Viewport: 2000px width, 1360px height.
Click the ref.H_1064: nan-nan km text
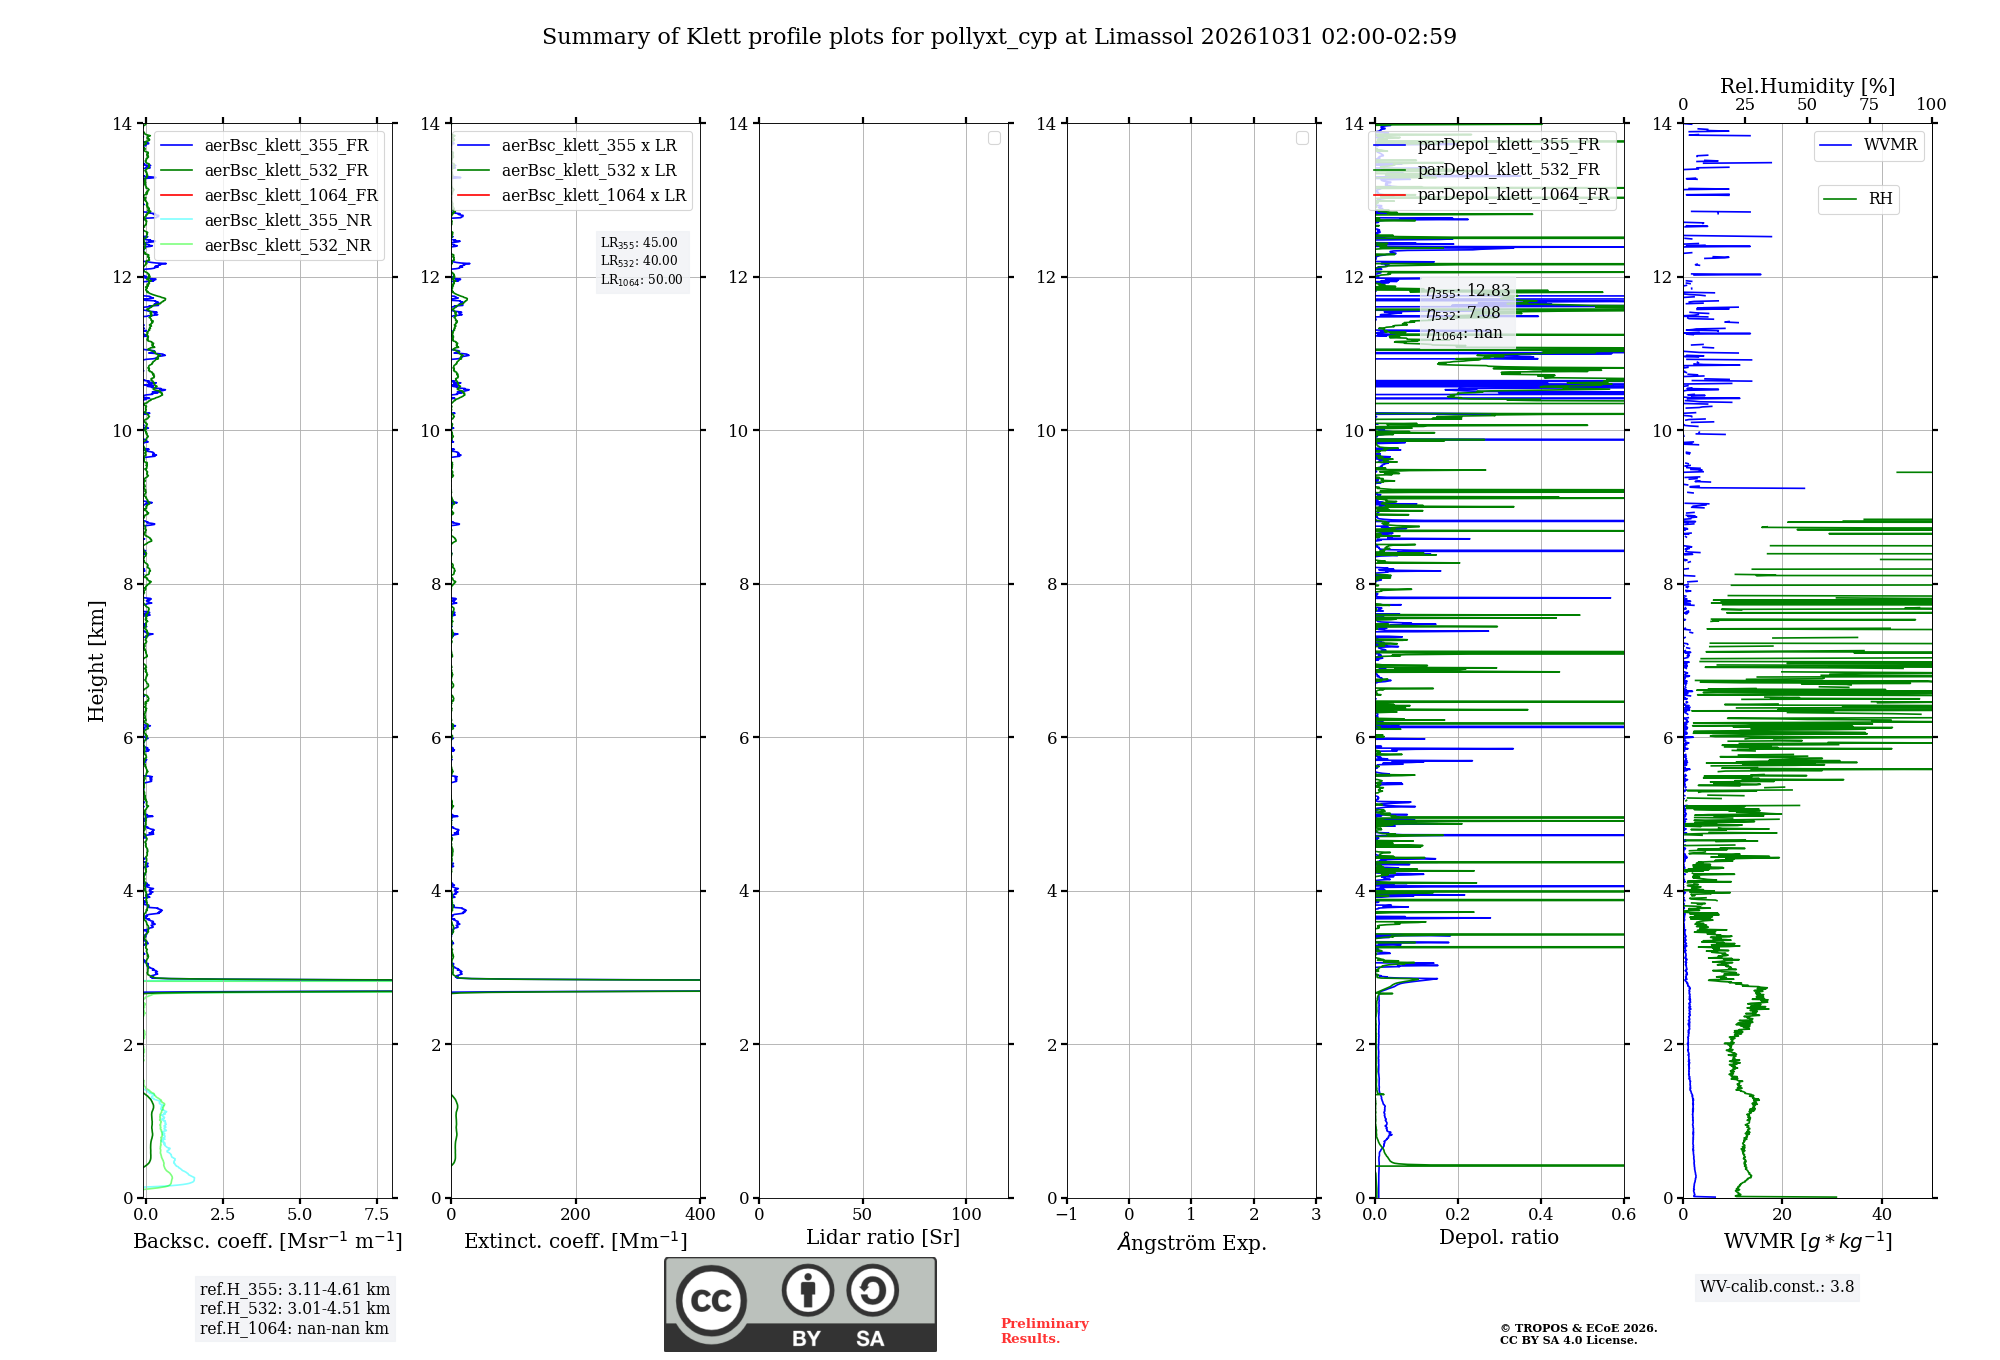pos(294,1329)
